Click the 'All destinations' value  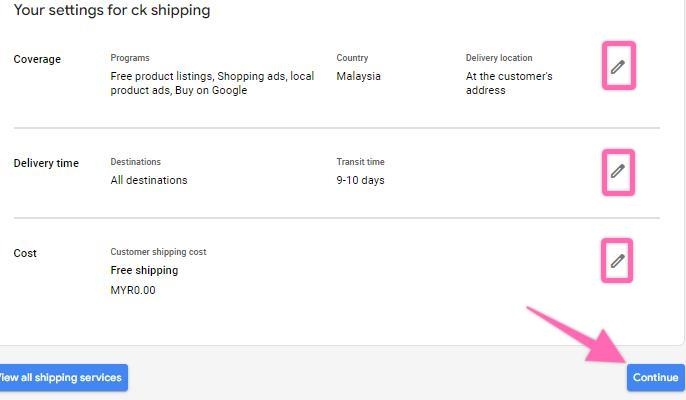149,180
